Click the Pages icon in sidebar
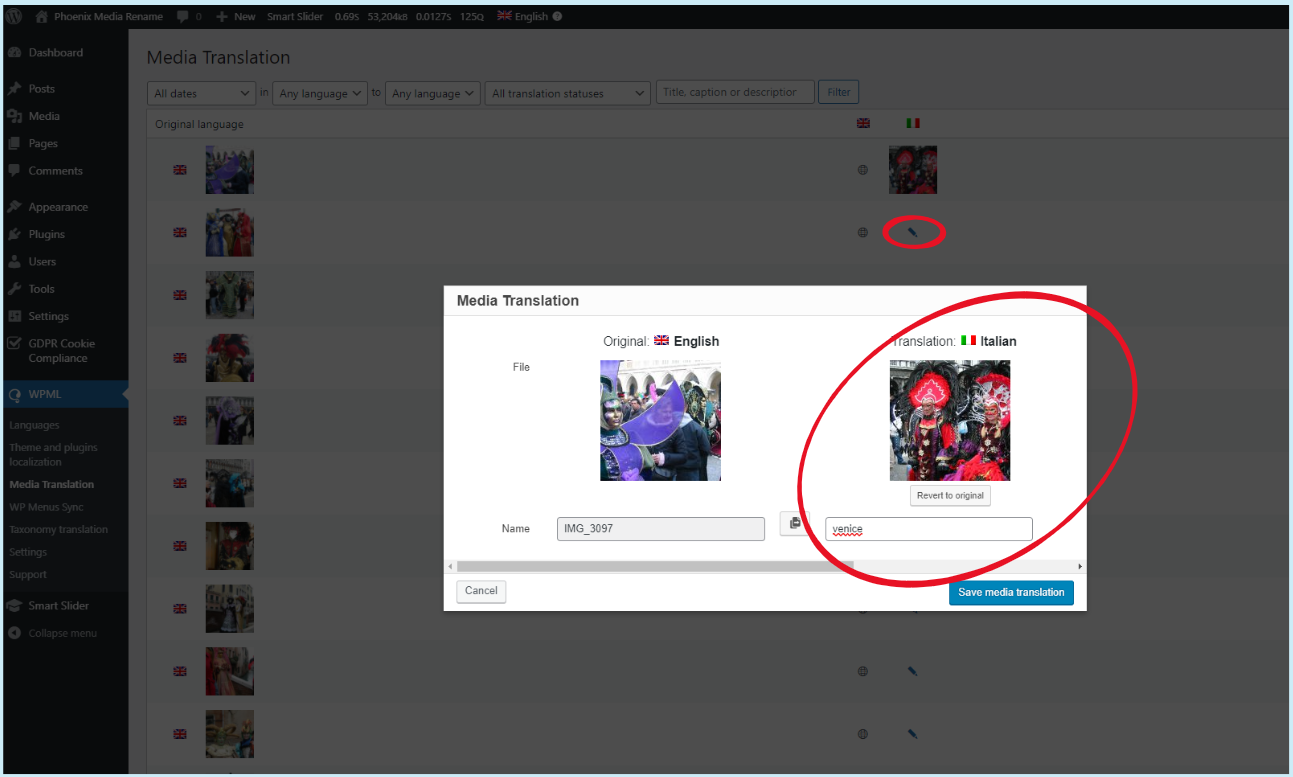The image size is (1293, 777). (x=14, y=144)
